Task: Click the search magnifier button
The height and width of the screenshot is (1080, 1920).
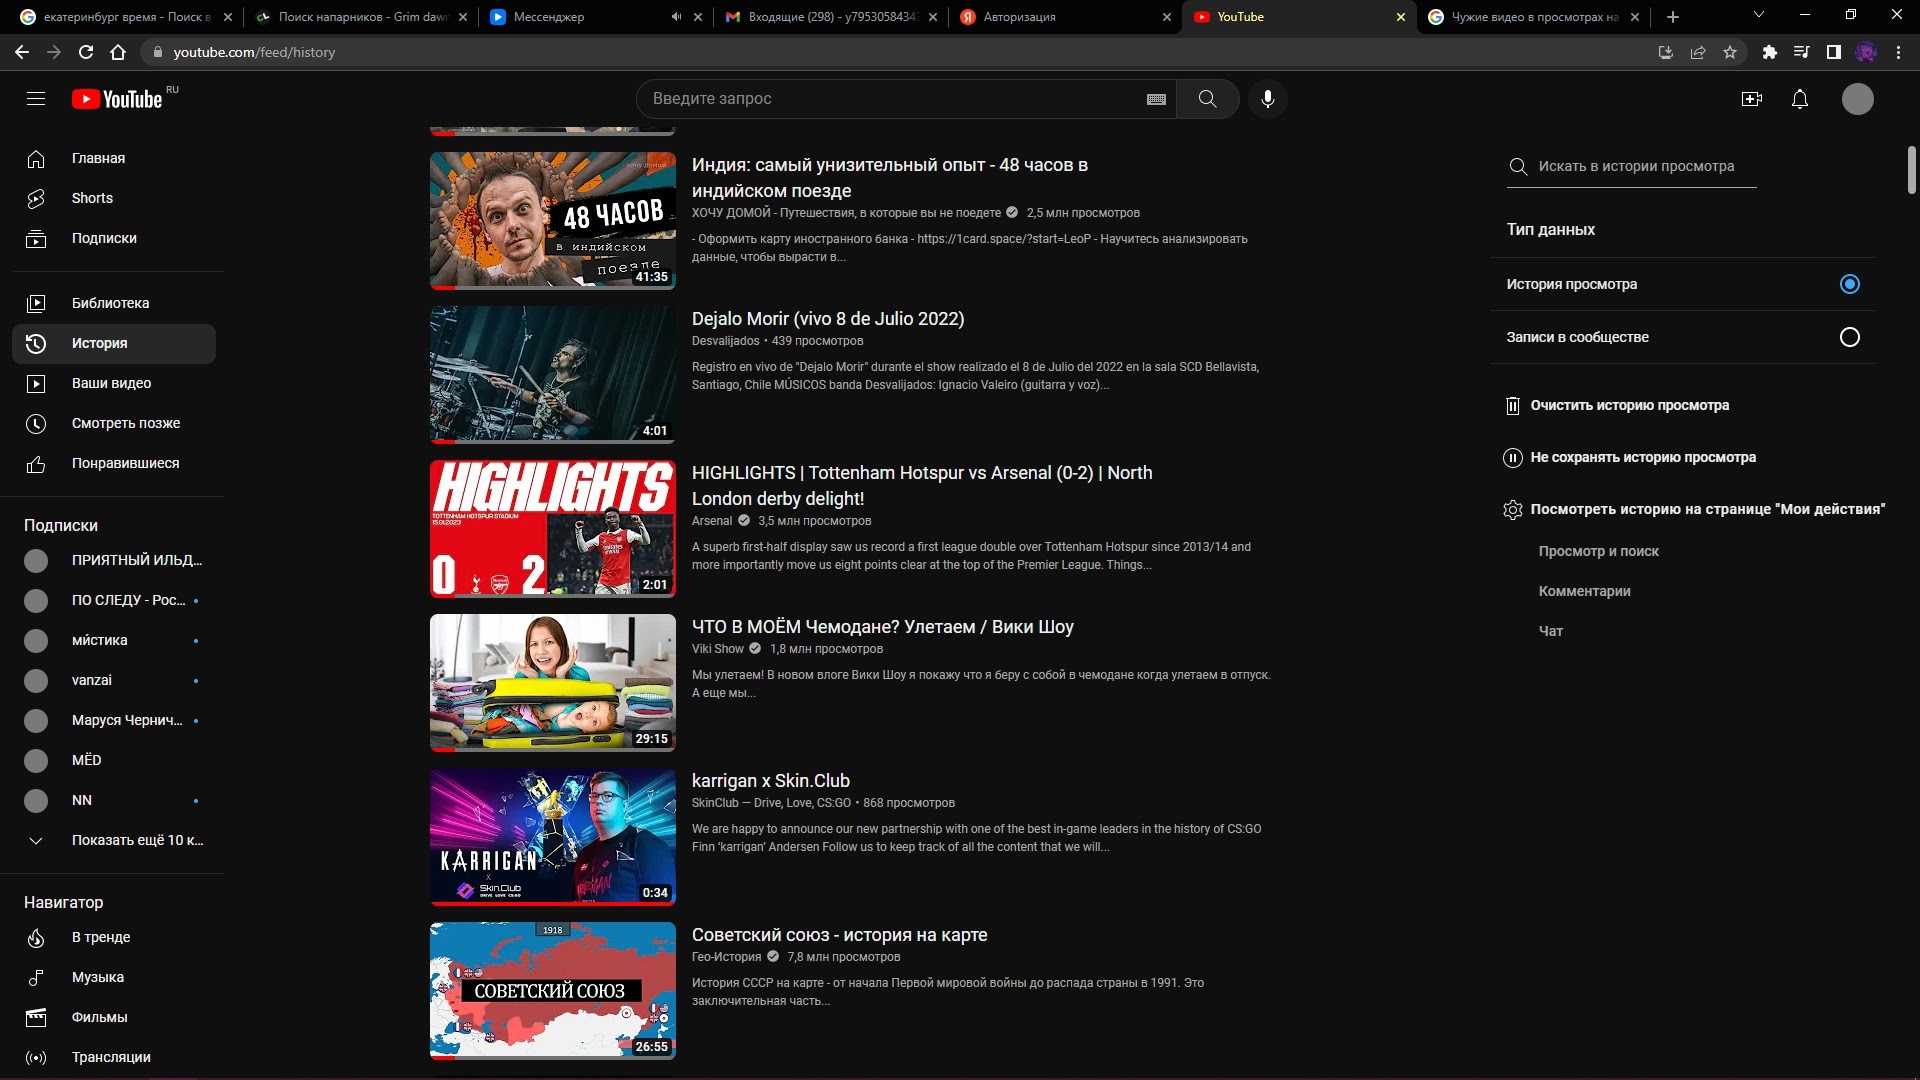Action: [x=1207, y=99]
